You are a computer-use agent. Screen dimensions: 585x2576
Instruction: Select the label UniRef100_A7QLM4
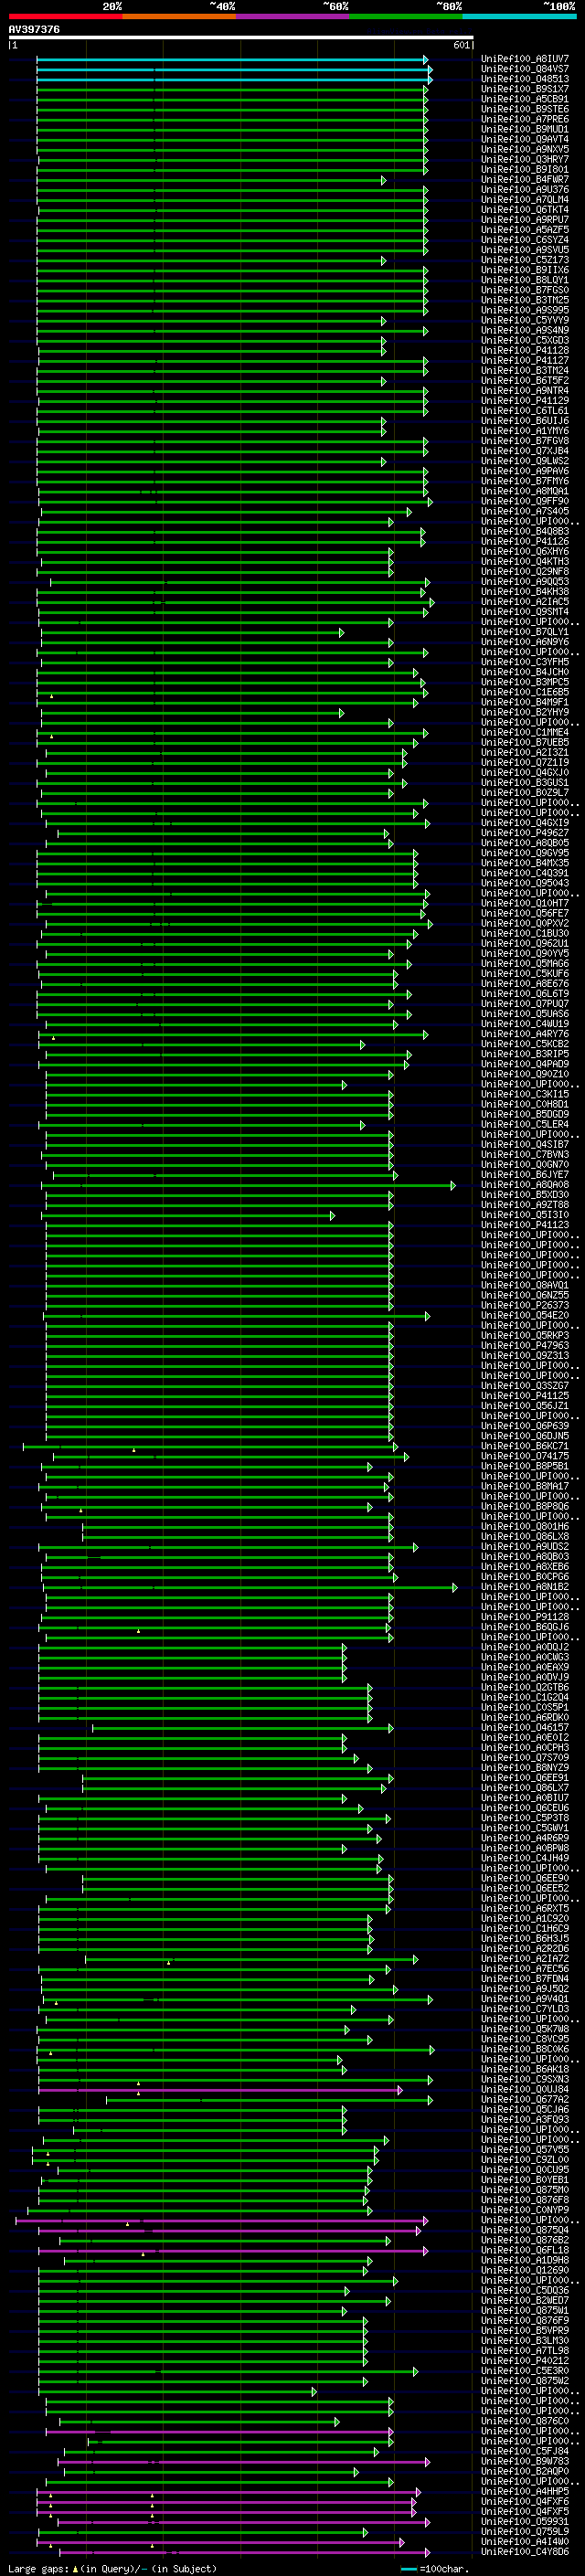pyautogui.click(x=525, y=199)
